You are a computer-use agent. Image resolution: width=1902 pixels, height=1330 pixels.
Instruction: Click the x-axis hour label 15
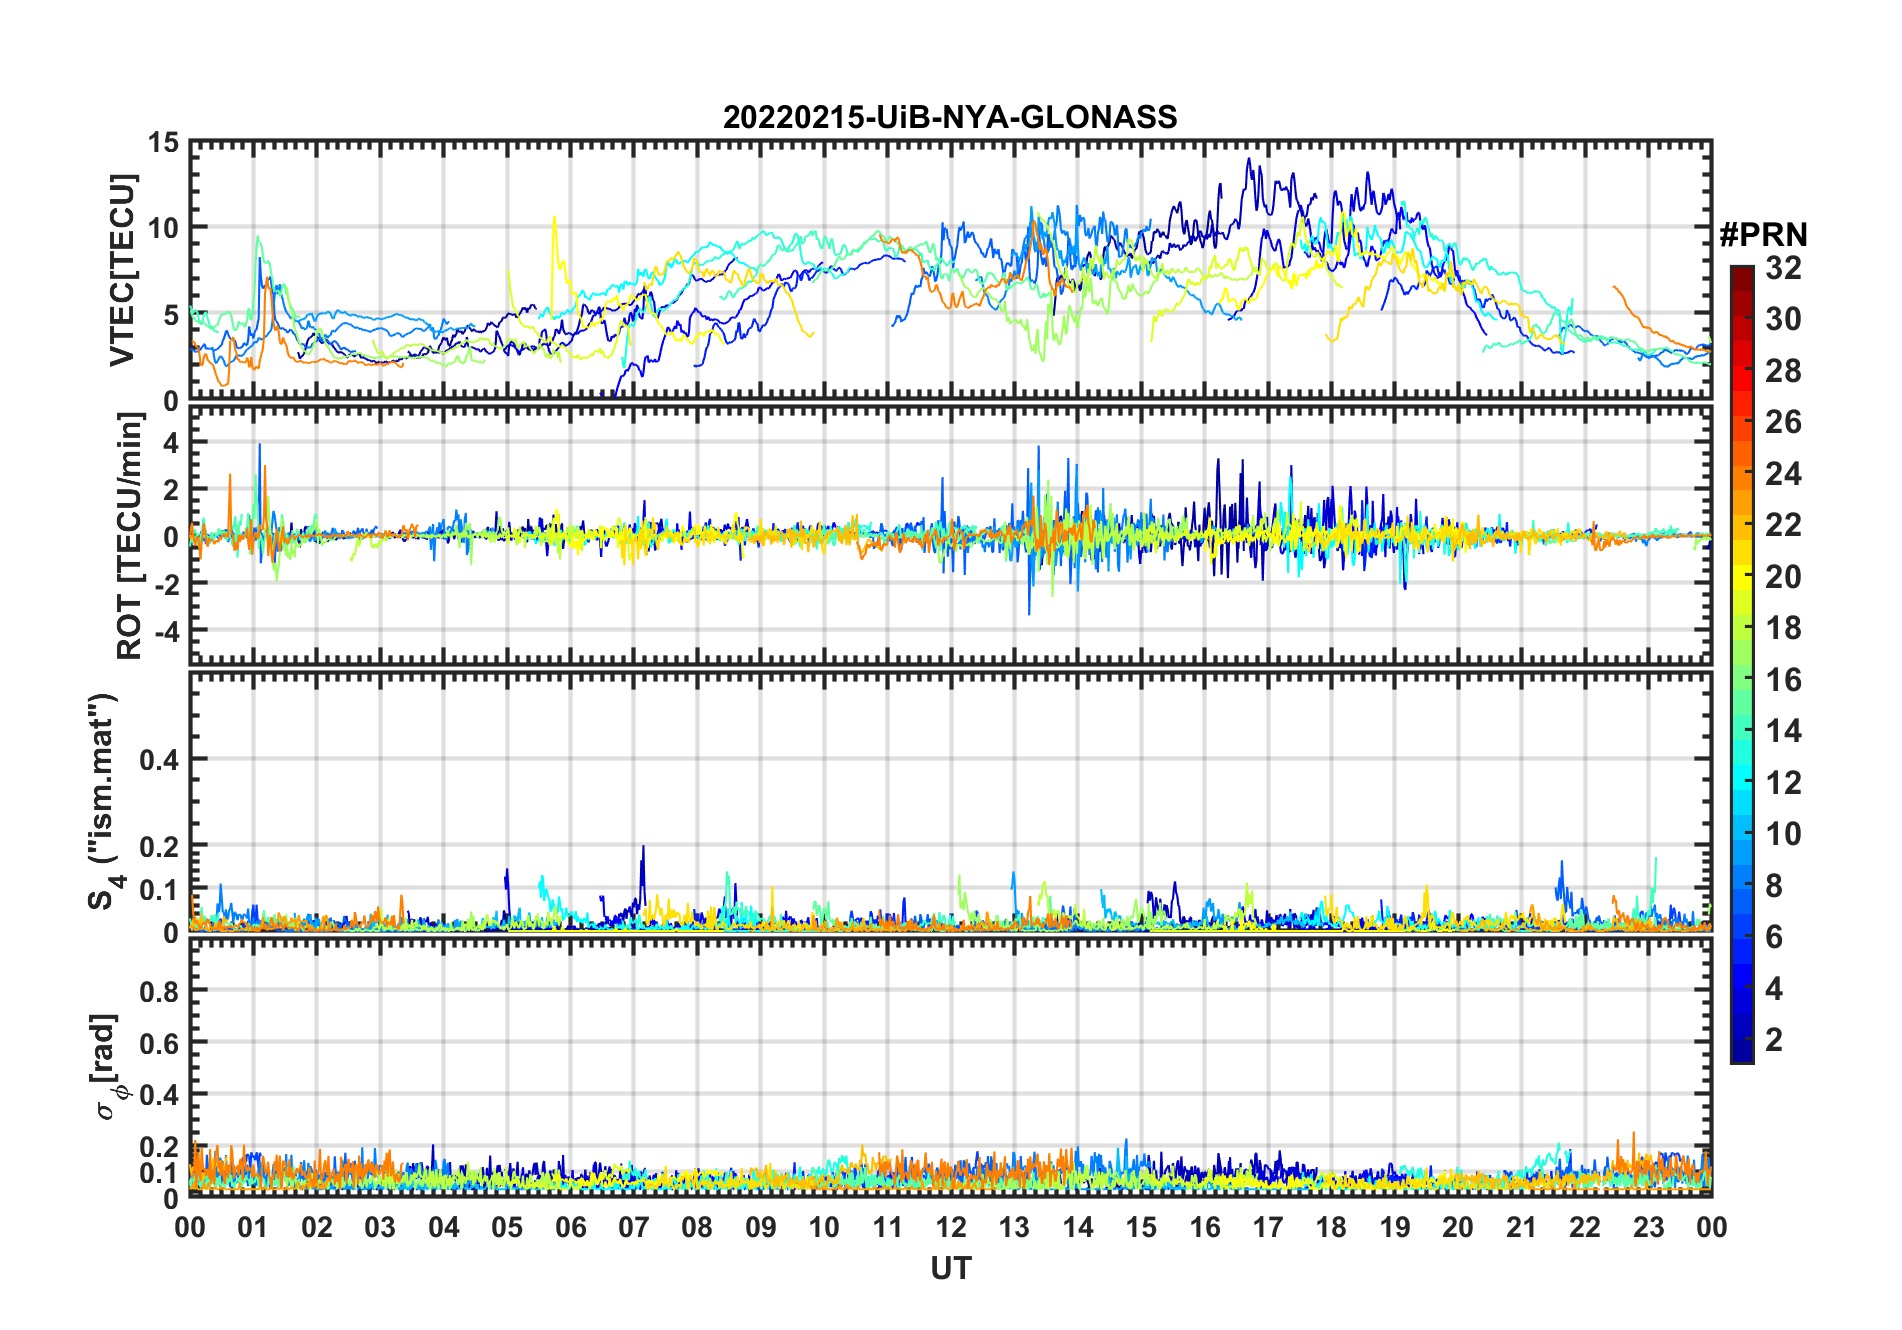(1141, 1228)
